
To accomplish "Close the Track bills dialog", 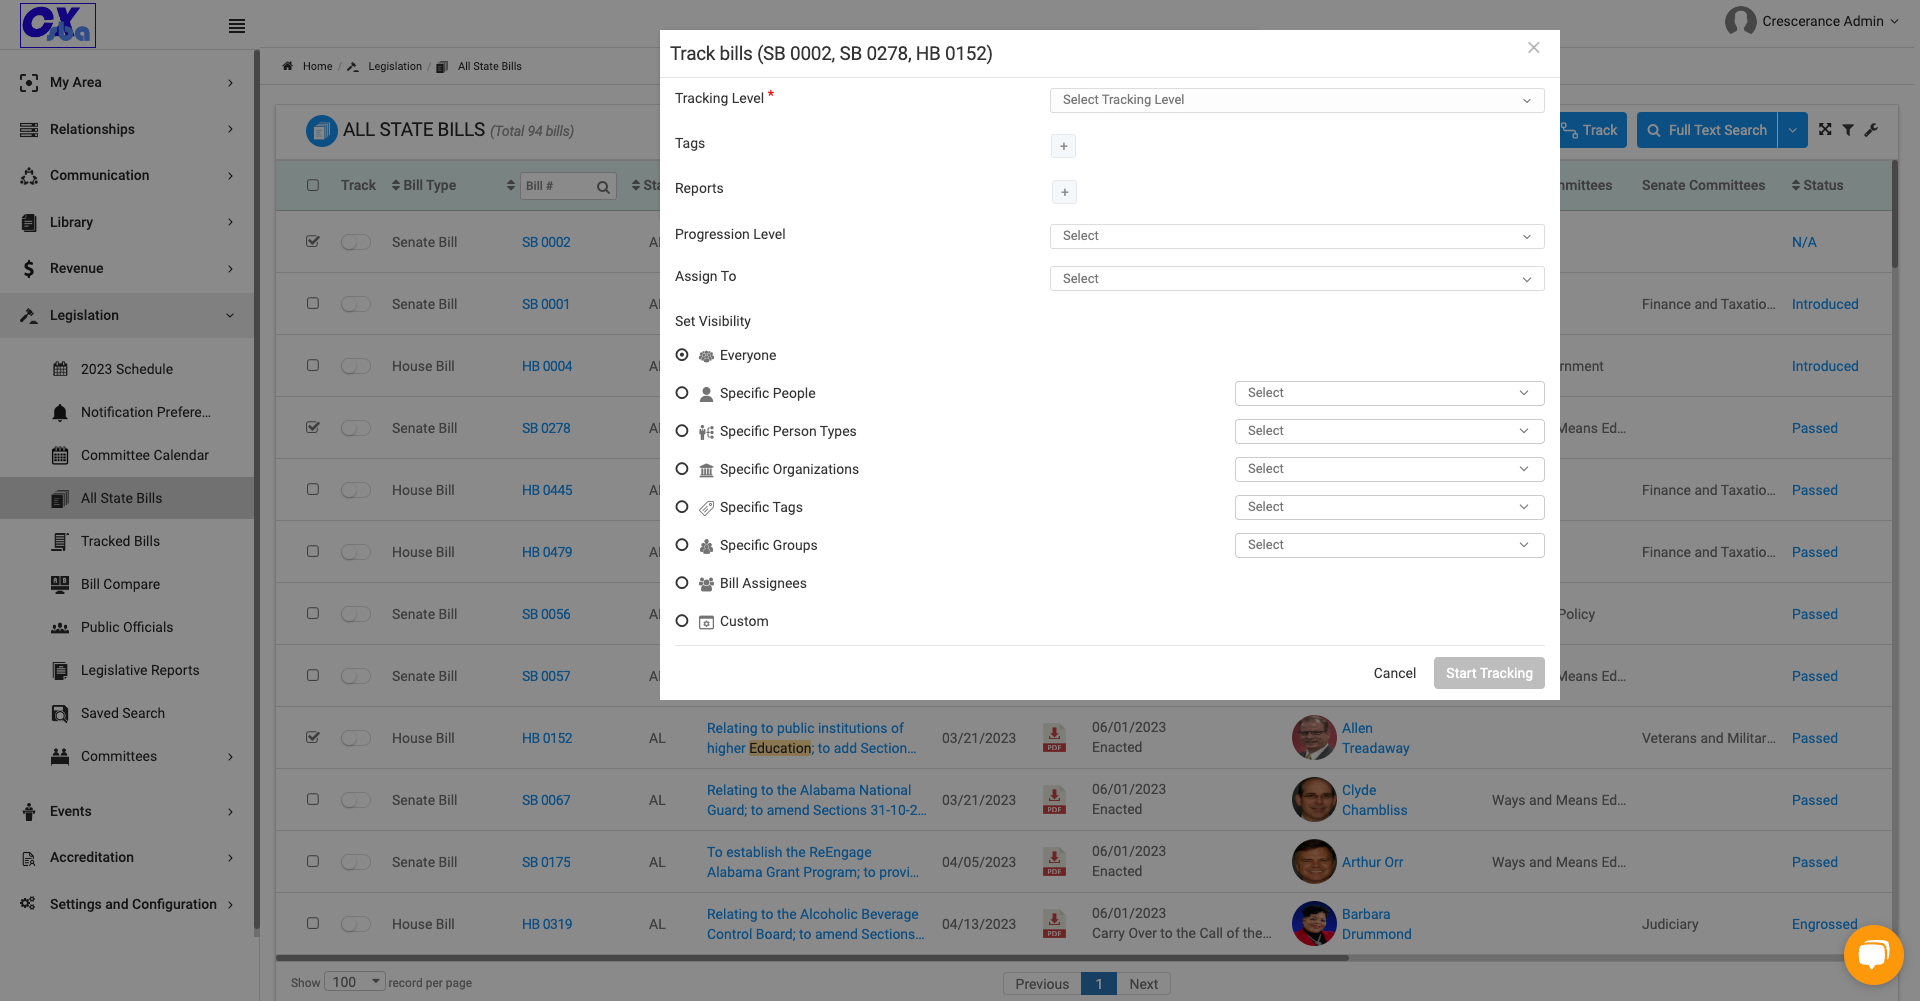I will 1533,48.
